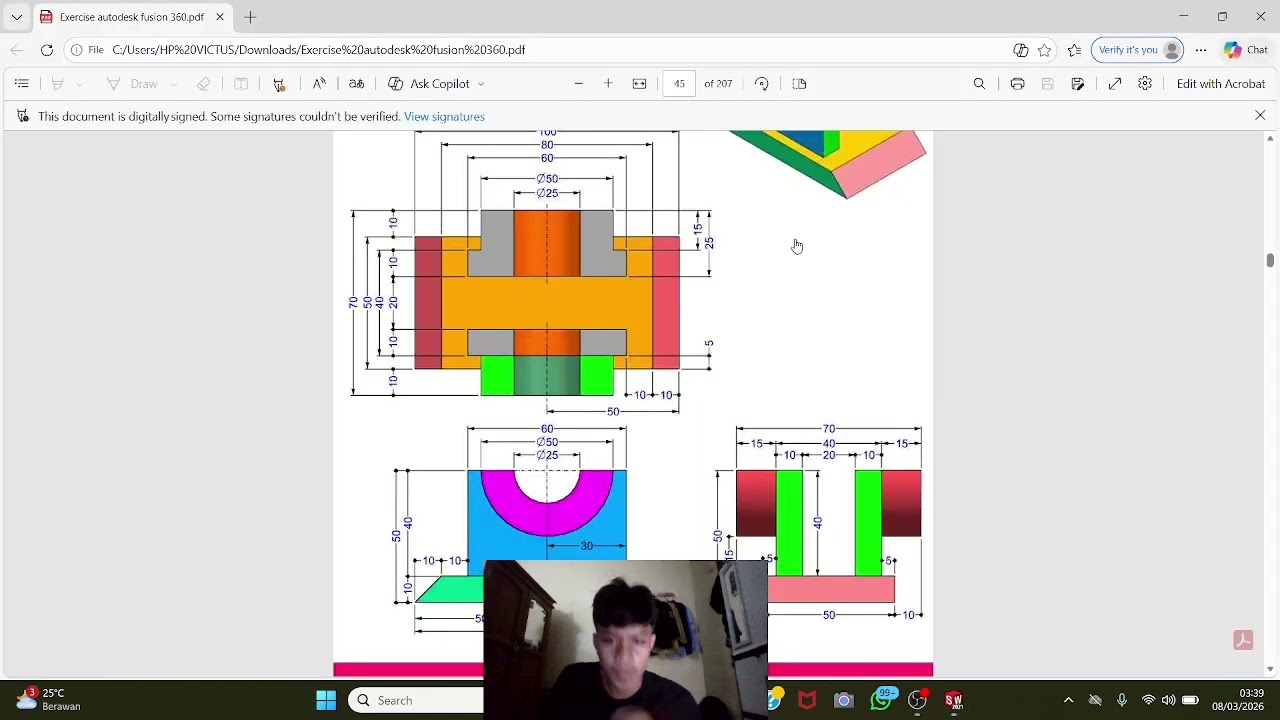Screen dimensions: 1280x720
Task: Switch to OBS Studio on taskbar
Action: coord(917,700)
